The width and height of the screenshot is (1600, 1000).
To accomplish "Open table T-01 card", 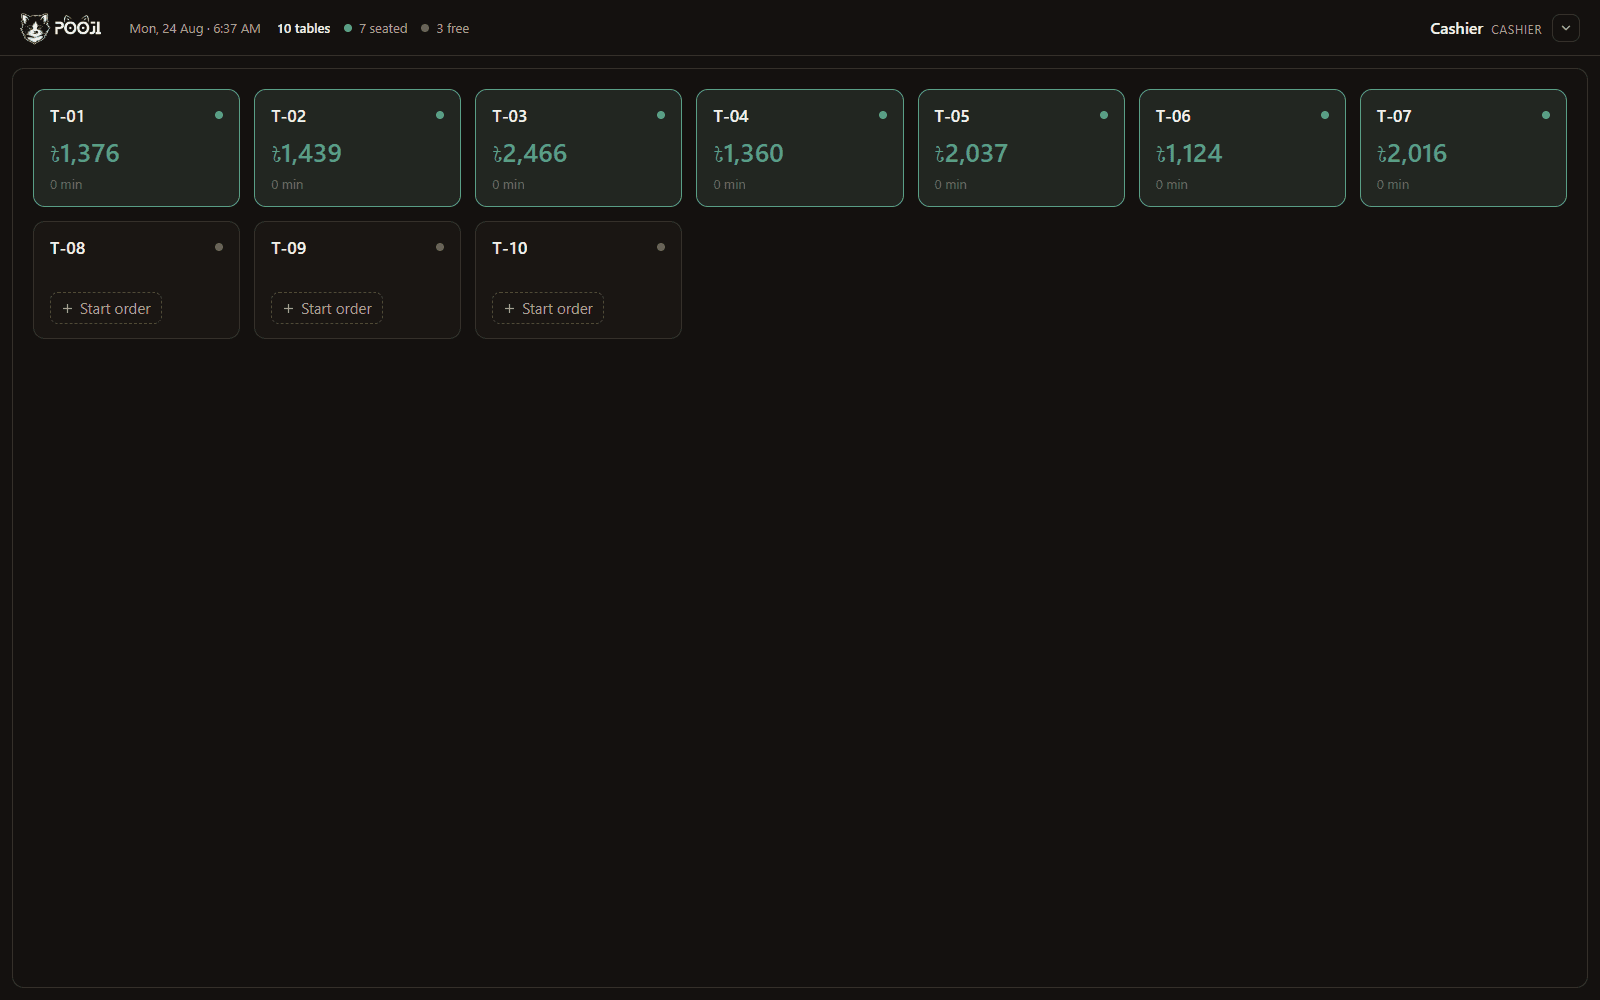I will coord(136,148).
